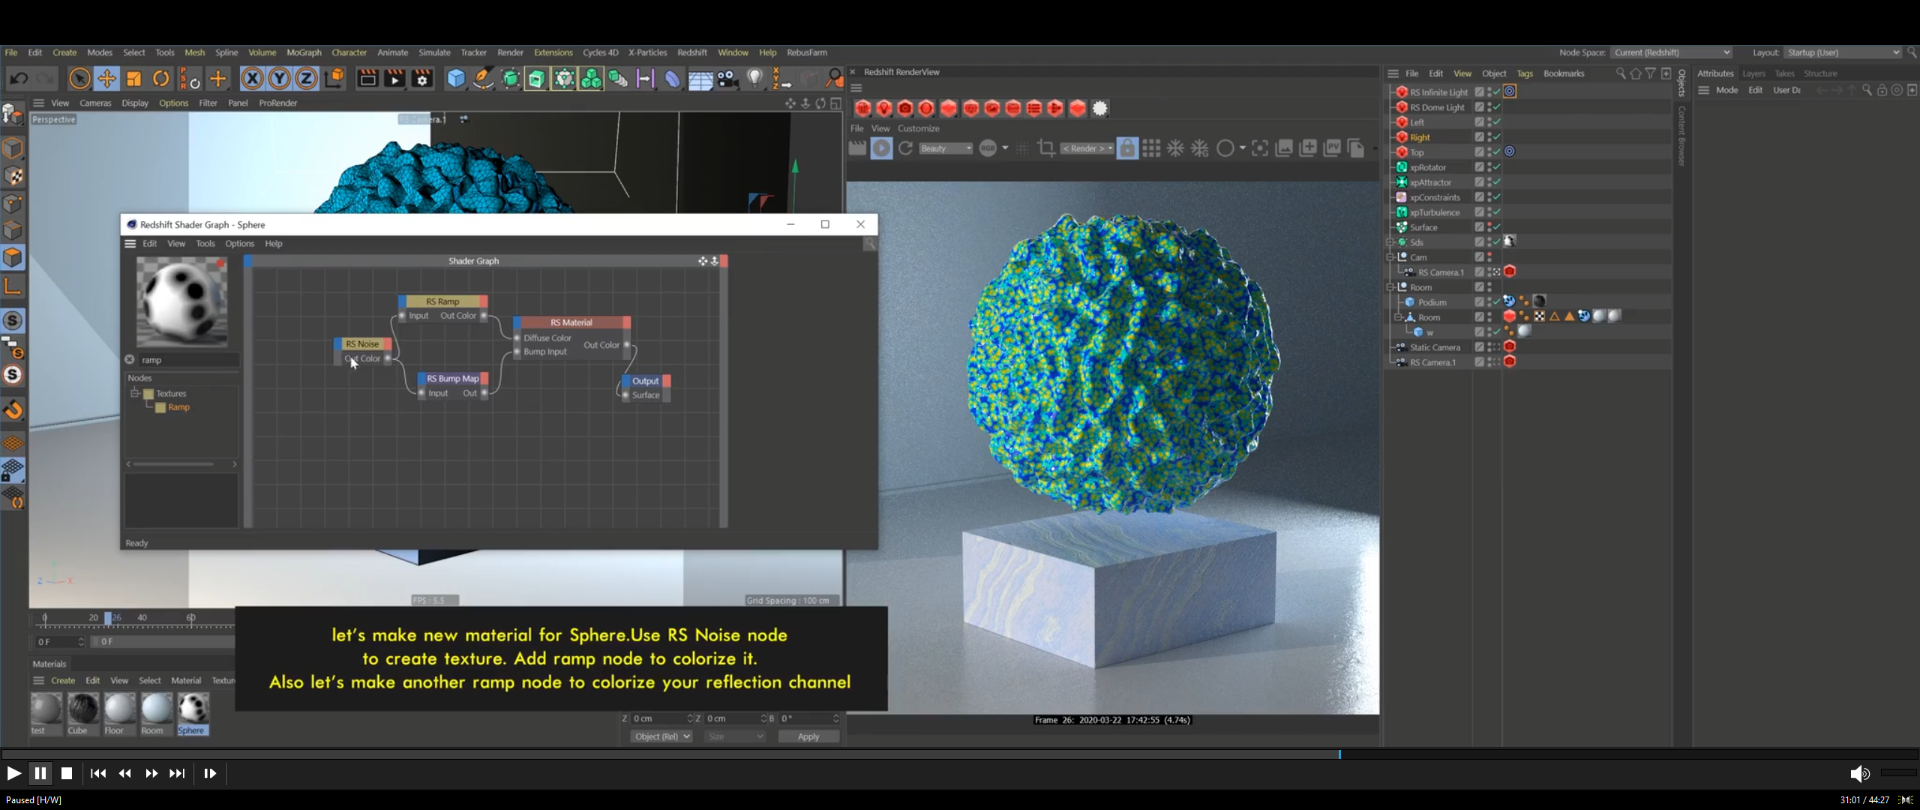Select the crop region tool in RenderView
The image size is (1920, 810).
coord(1046,148)
